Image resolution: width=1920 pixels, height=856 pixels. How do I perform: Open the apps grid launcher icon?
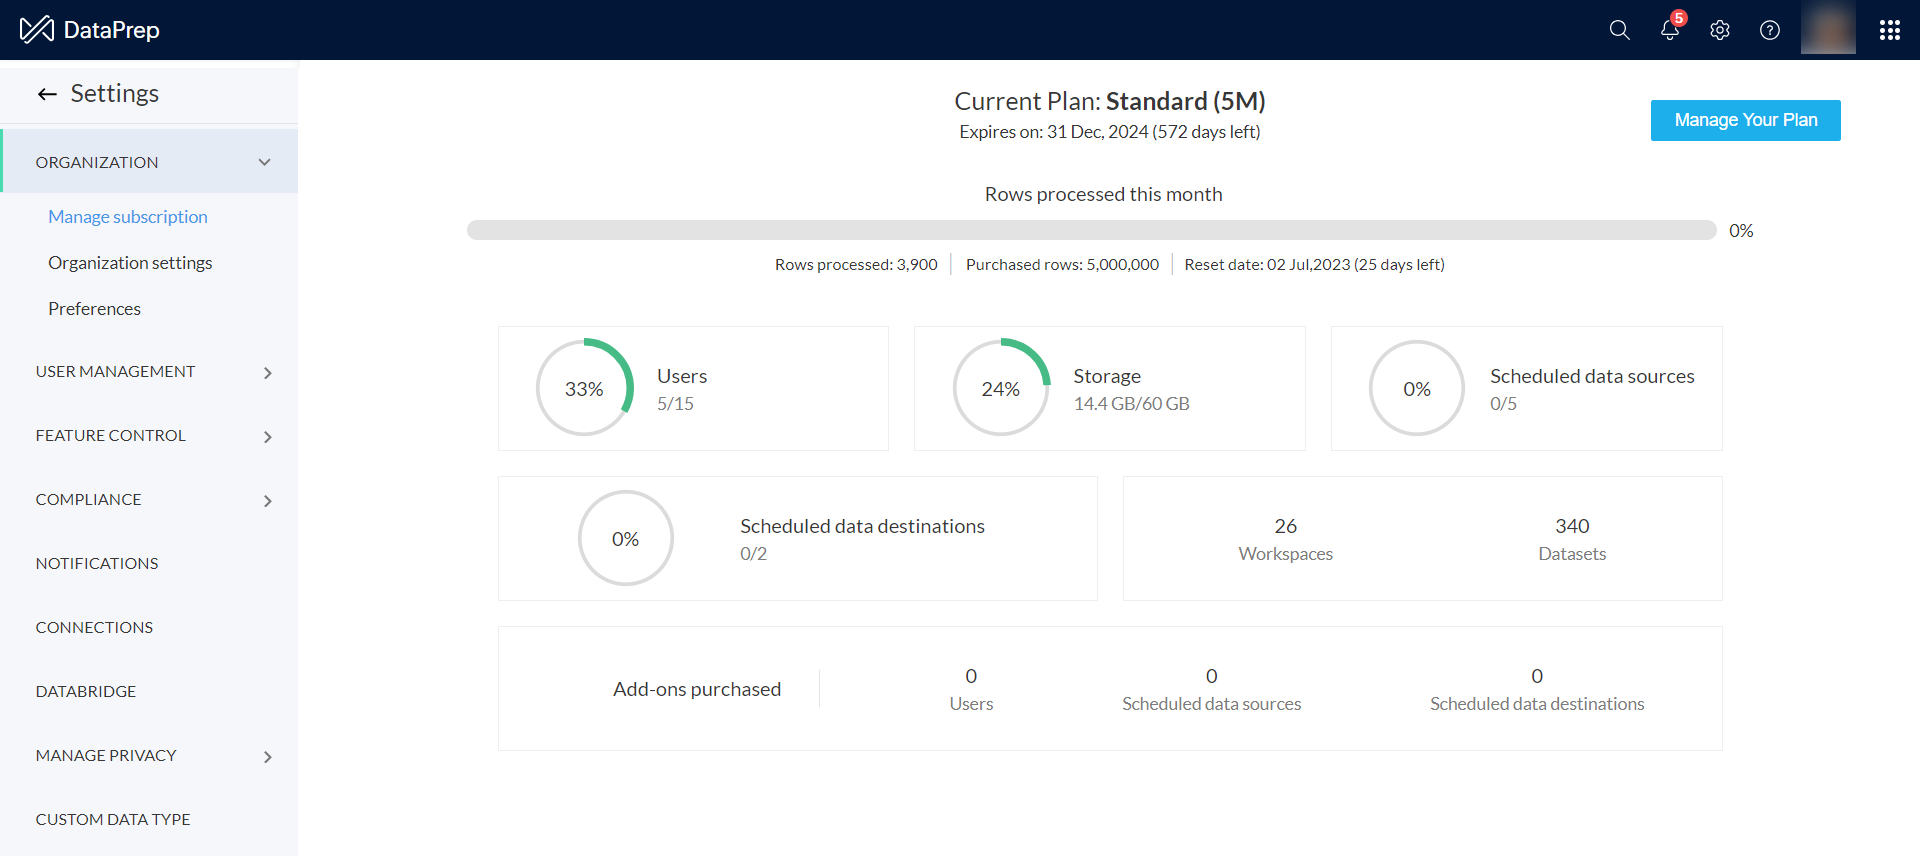[x=1889, y=30]
